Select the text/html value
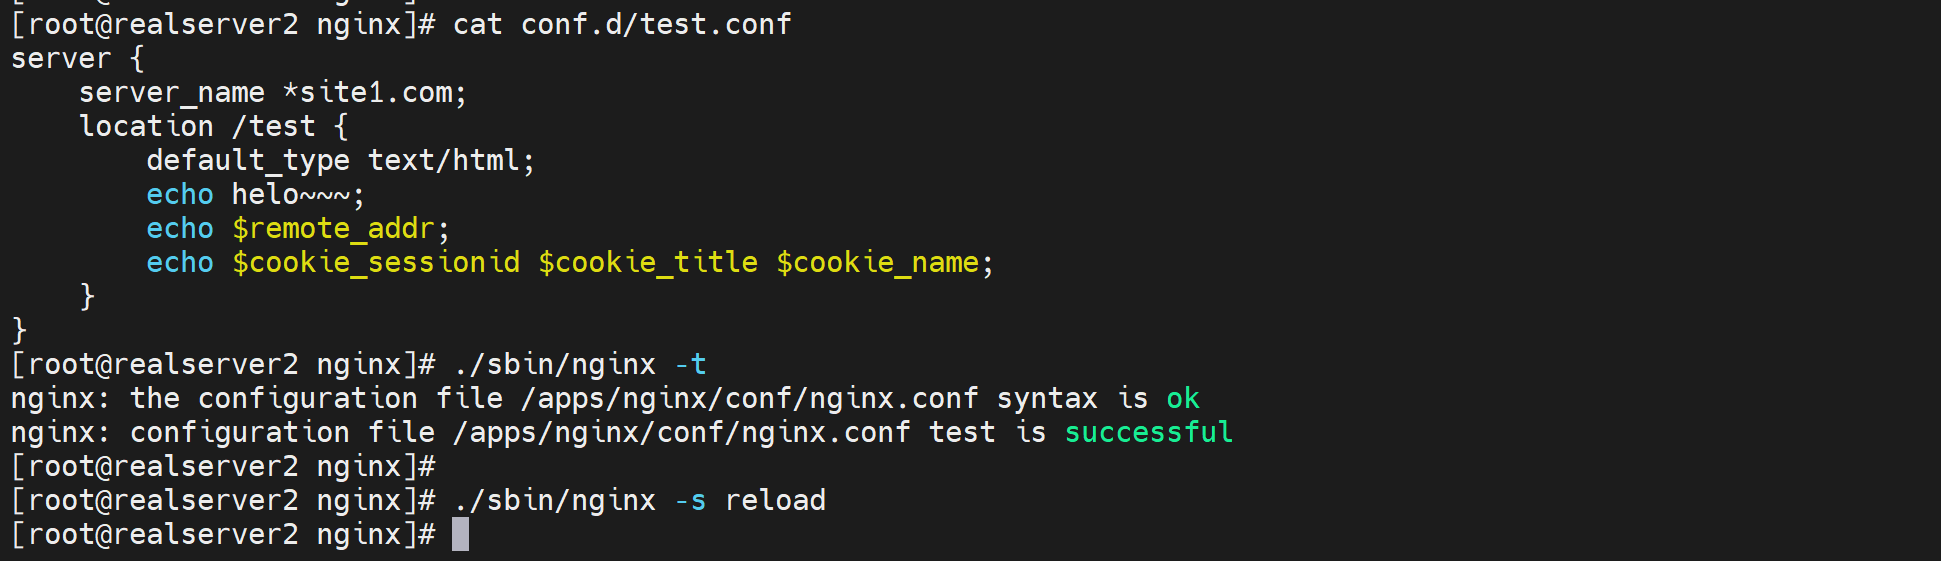The image size is (1941, 561). [450, 160]
